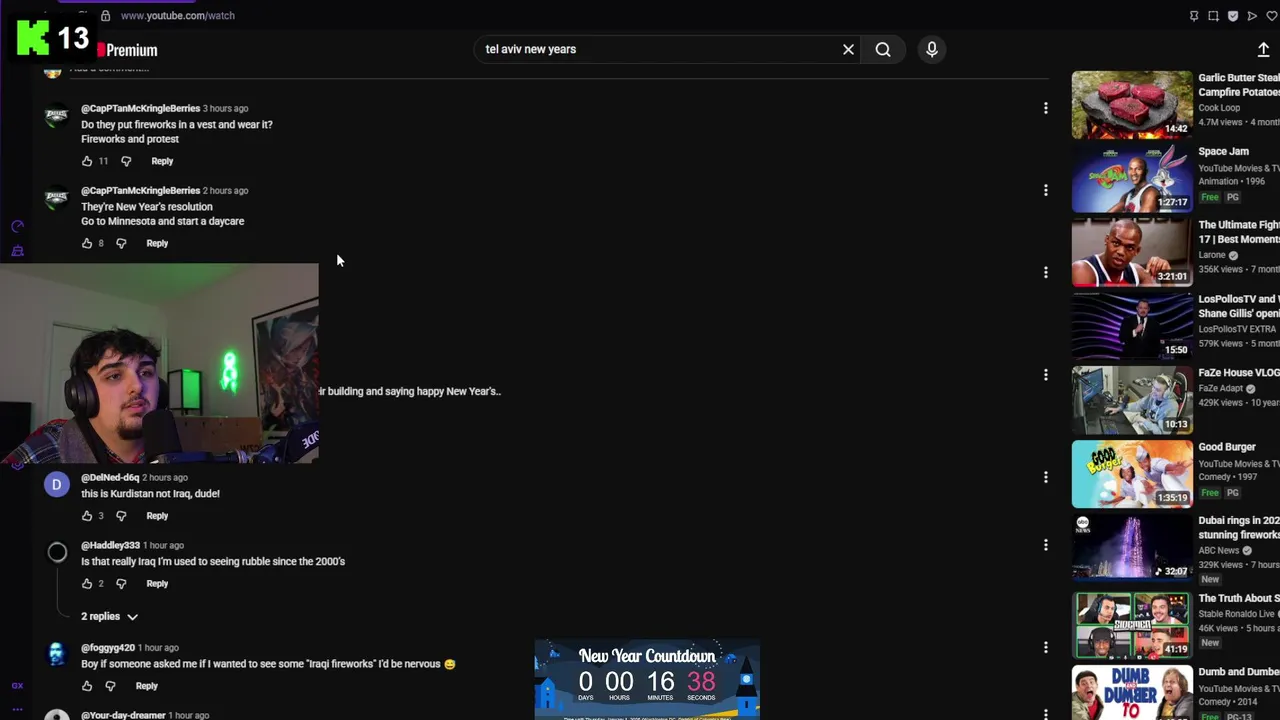Screen dimensions: 1280x720
Task: Open the Good Burger movie thumbnail
Action: pyautogui.click(x=1132, y=474)
